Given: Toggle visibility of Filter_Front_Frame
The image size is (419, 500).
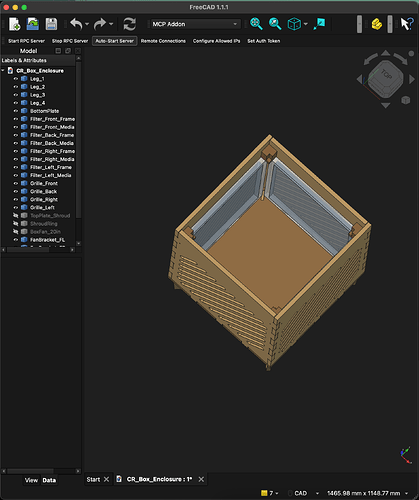Looking at the screenshot, I should pos(16,119).
